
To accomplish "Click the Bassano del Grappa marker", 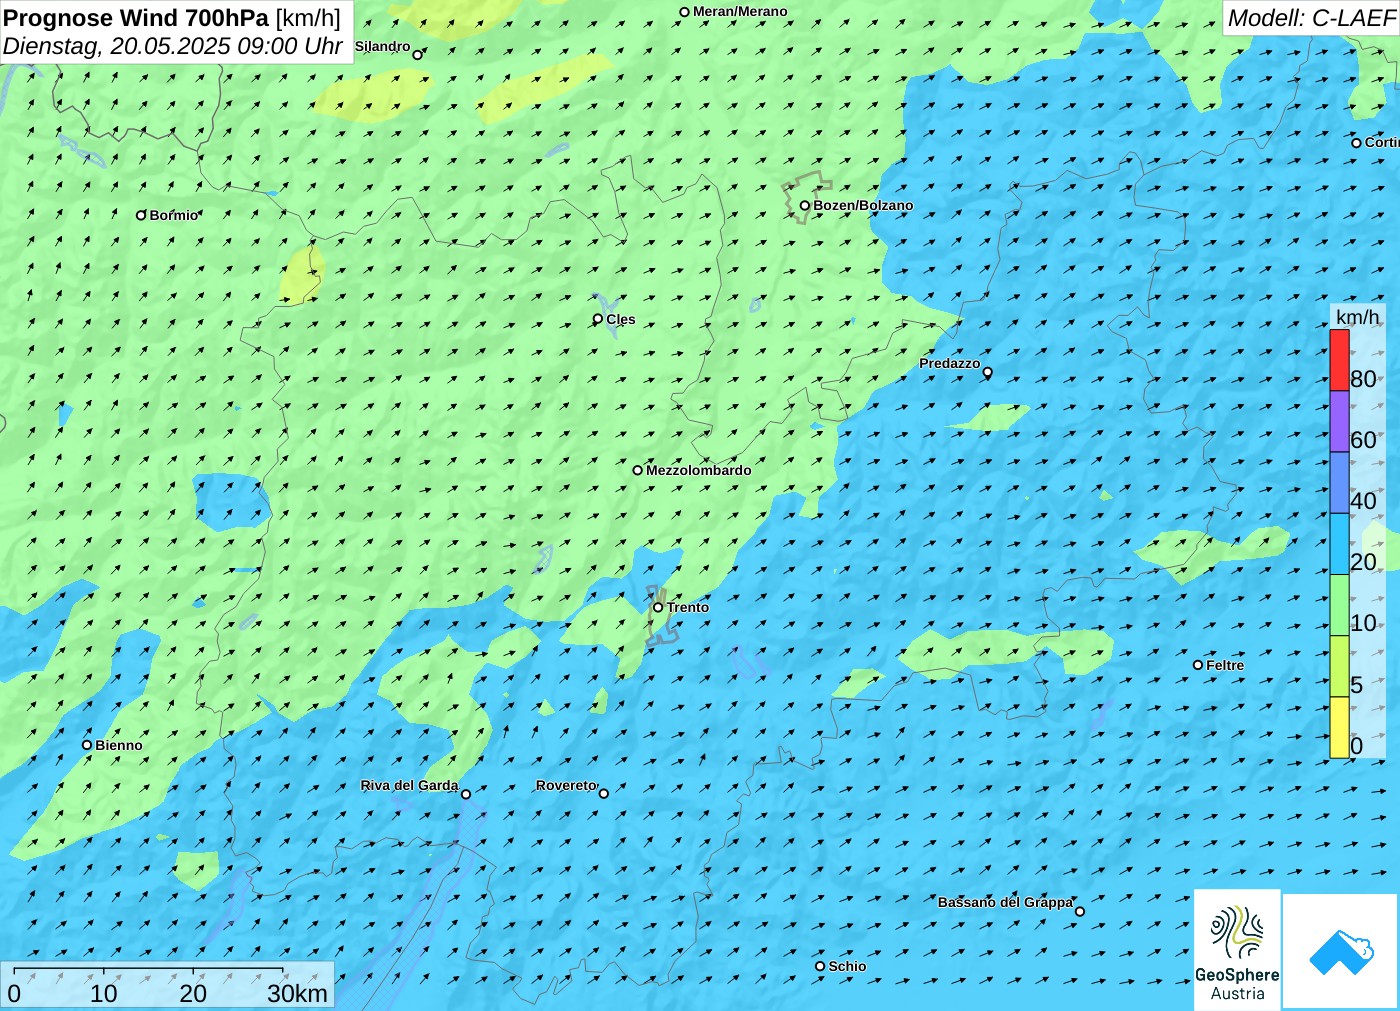I will pyautogui.click(x=1079, y=911).
